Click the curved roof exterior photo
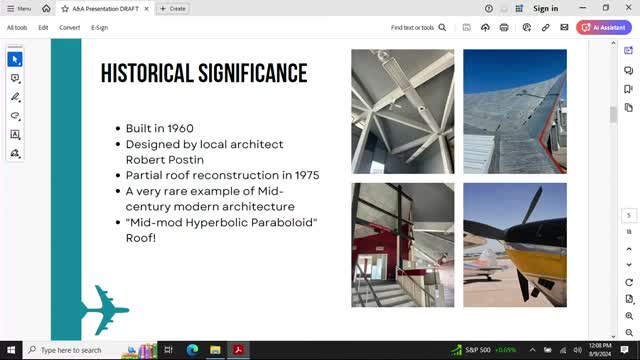 pyautogui.click(x=515, y=111)
